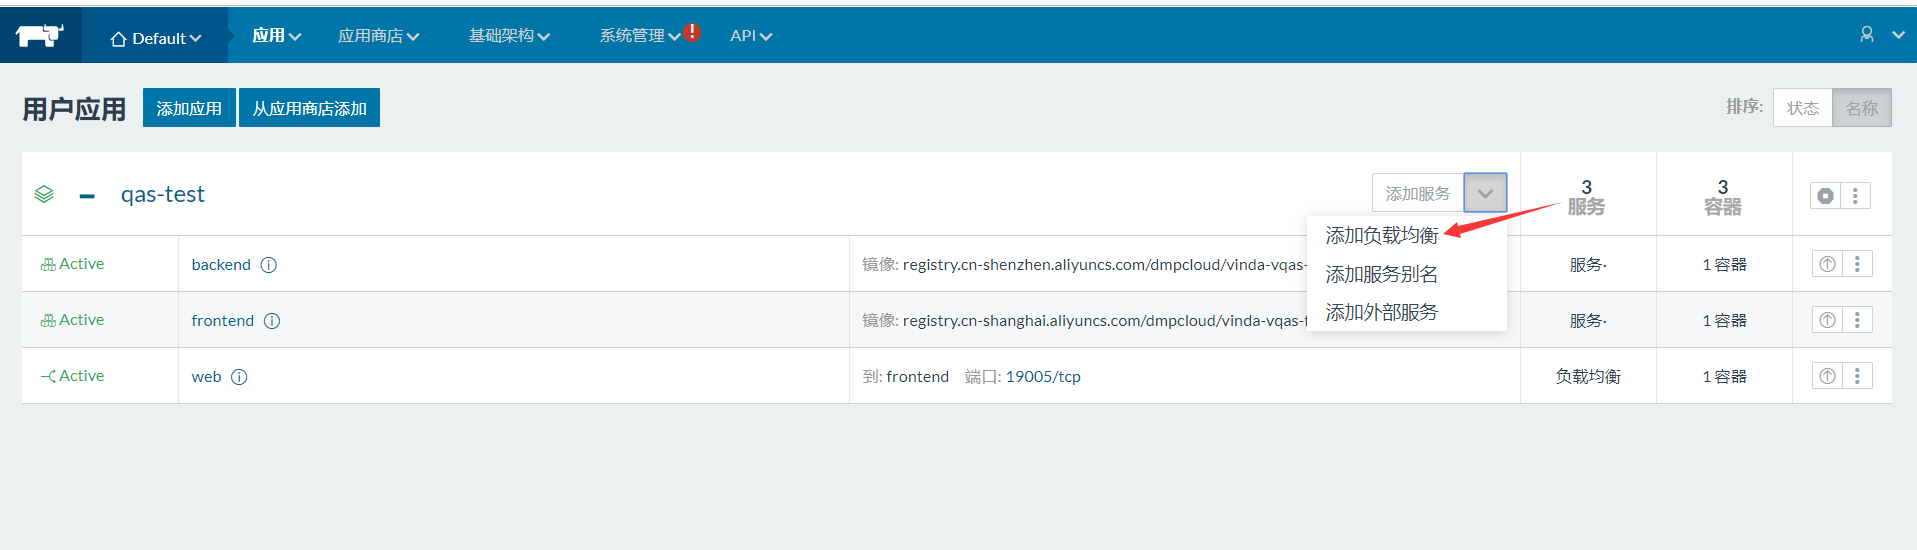
Task: Click the red alert icon beside 系统管理
Action: pyautogui.click(x=692, y=32)
